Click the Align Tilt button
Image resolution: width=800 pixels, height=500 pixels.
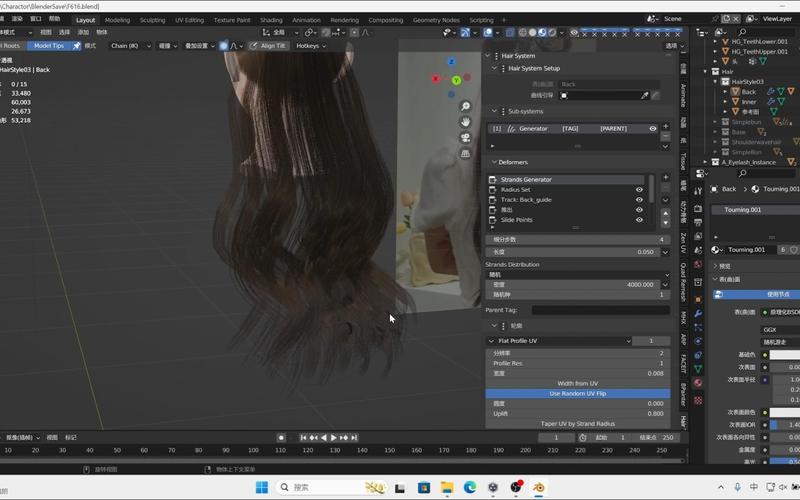(268, 46)
